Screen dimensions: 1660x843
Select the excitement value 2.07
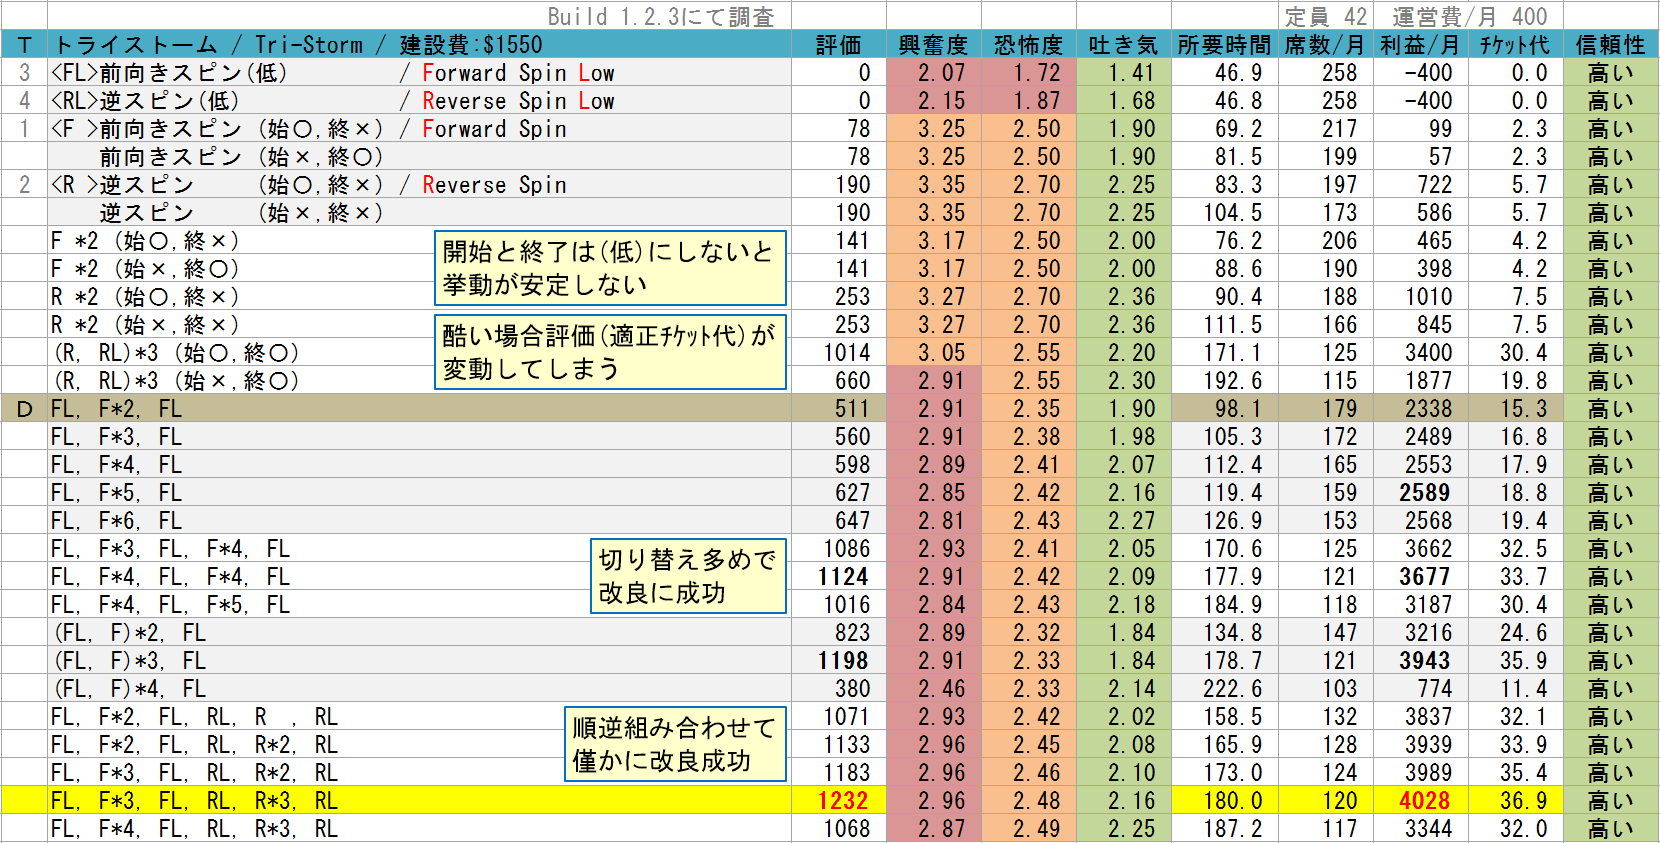[941, 73]
